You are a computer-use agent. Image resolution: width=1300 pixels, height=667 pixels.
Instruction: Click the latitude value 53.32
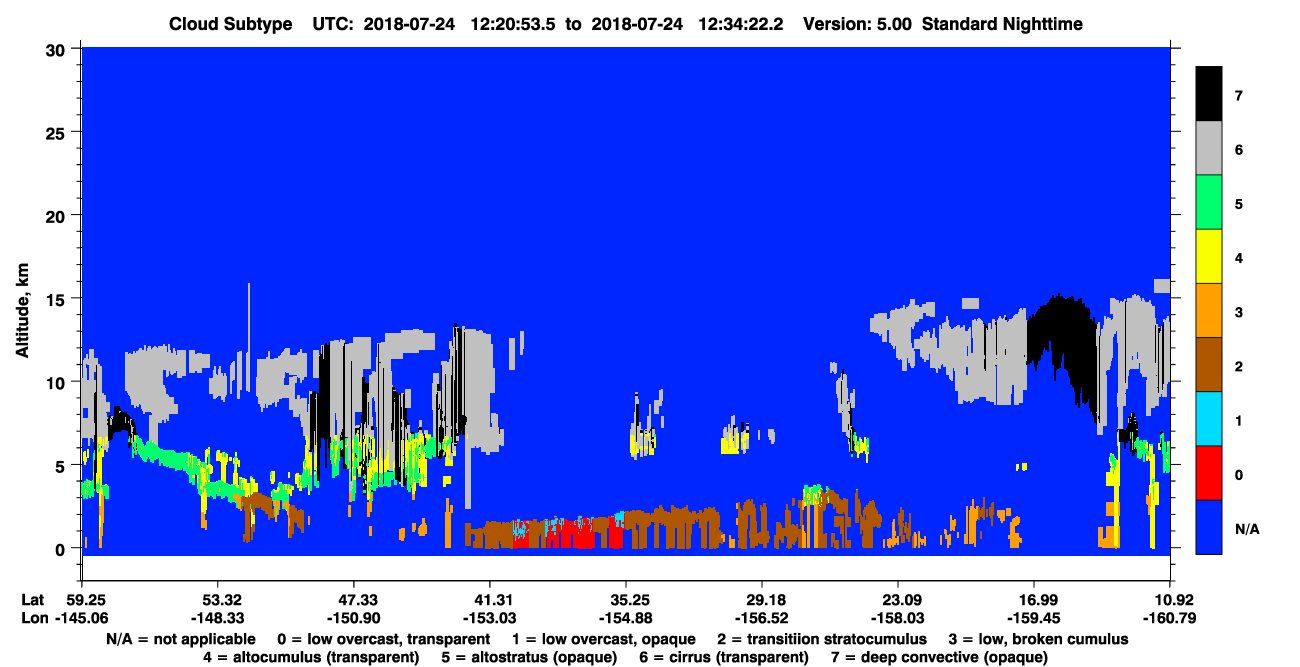point(217,600)
